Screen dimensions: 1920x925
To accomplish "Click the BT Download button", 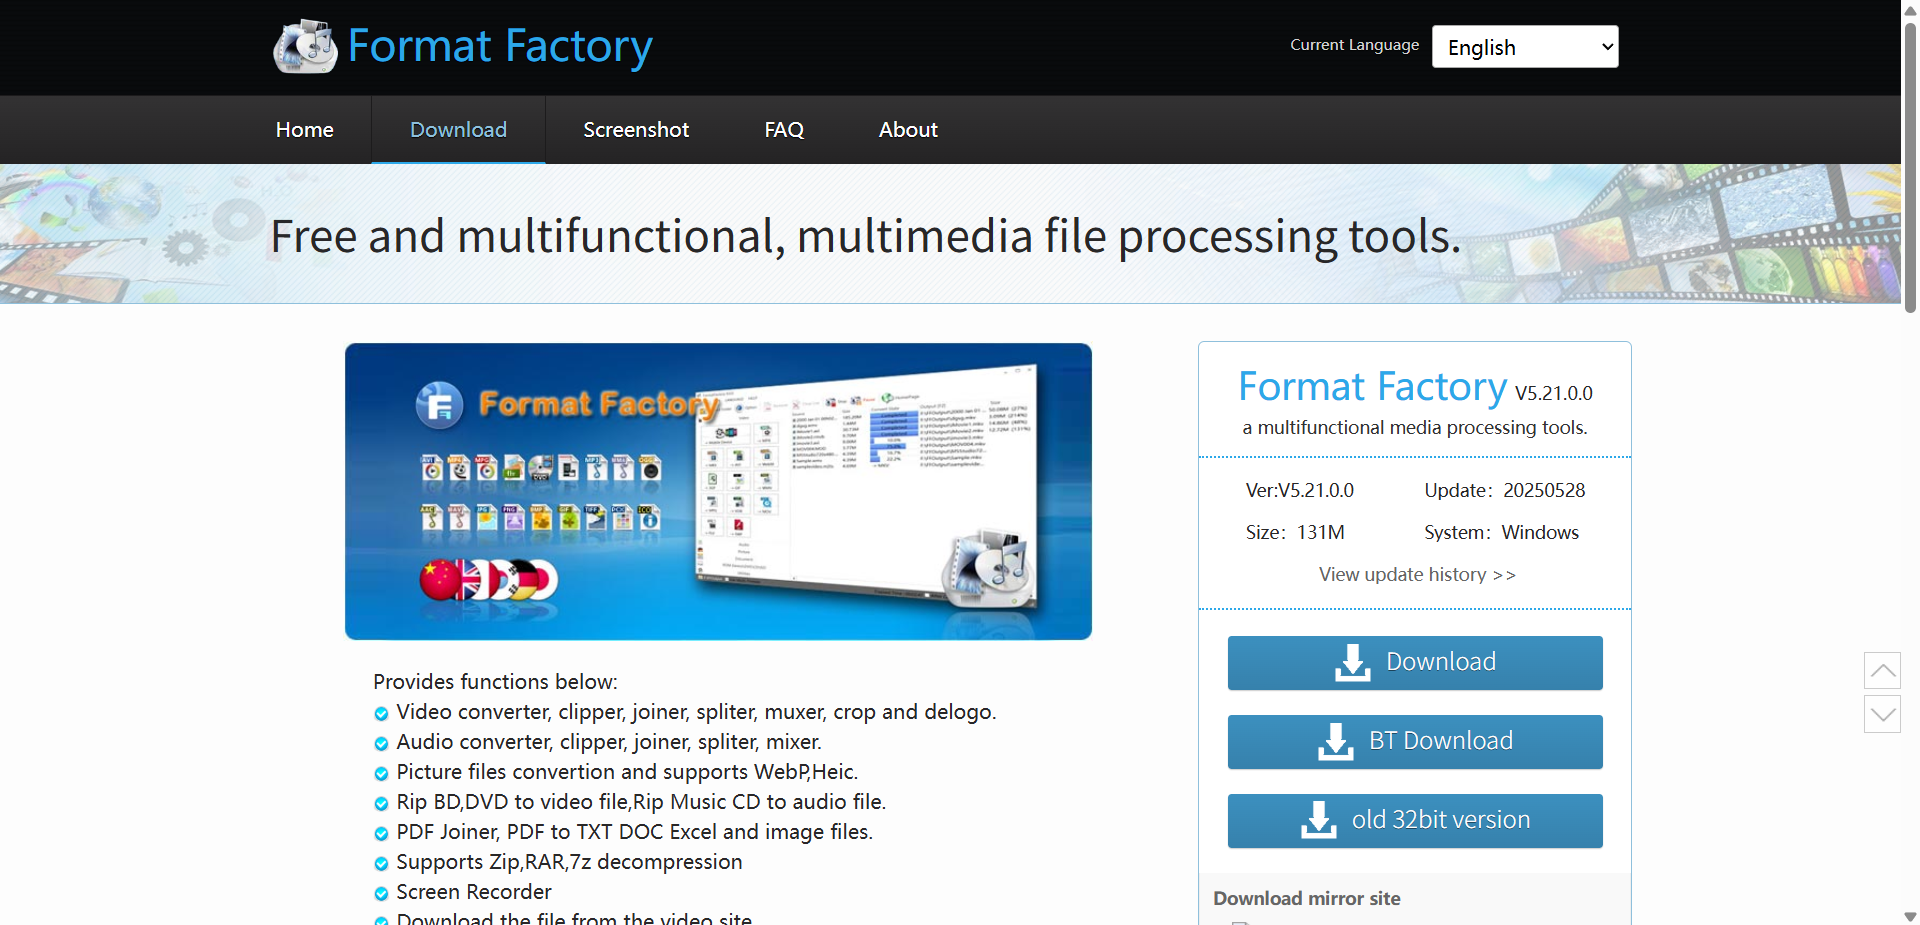I will [1415, 741].
